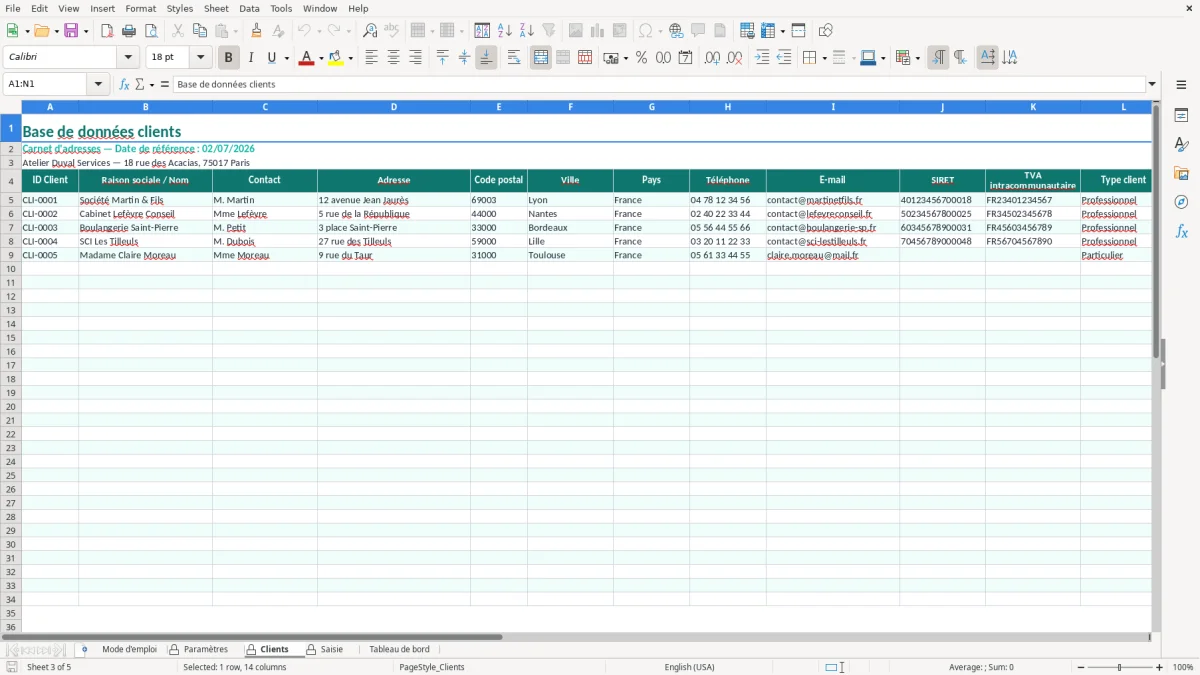The height and width of the screenshot is (675, 1200).
Task: Open Font Size dropdown
Action: 200,58
